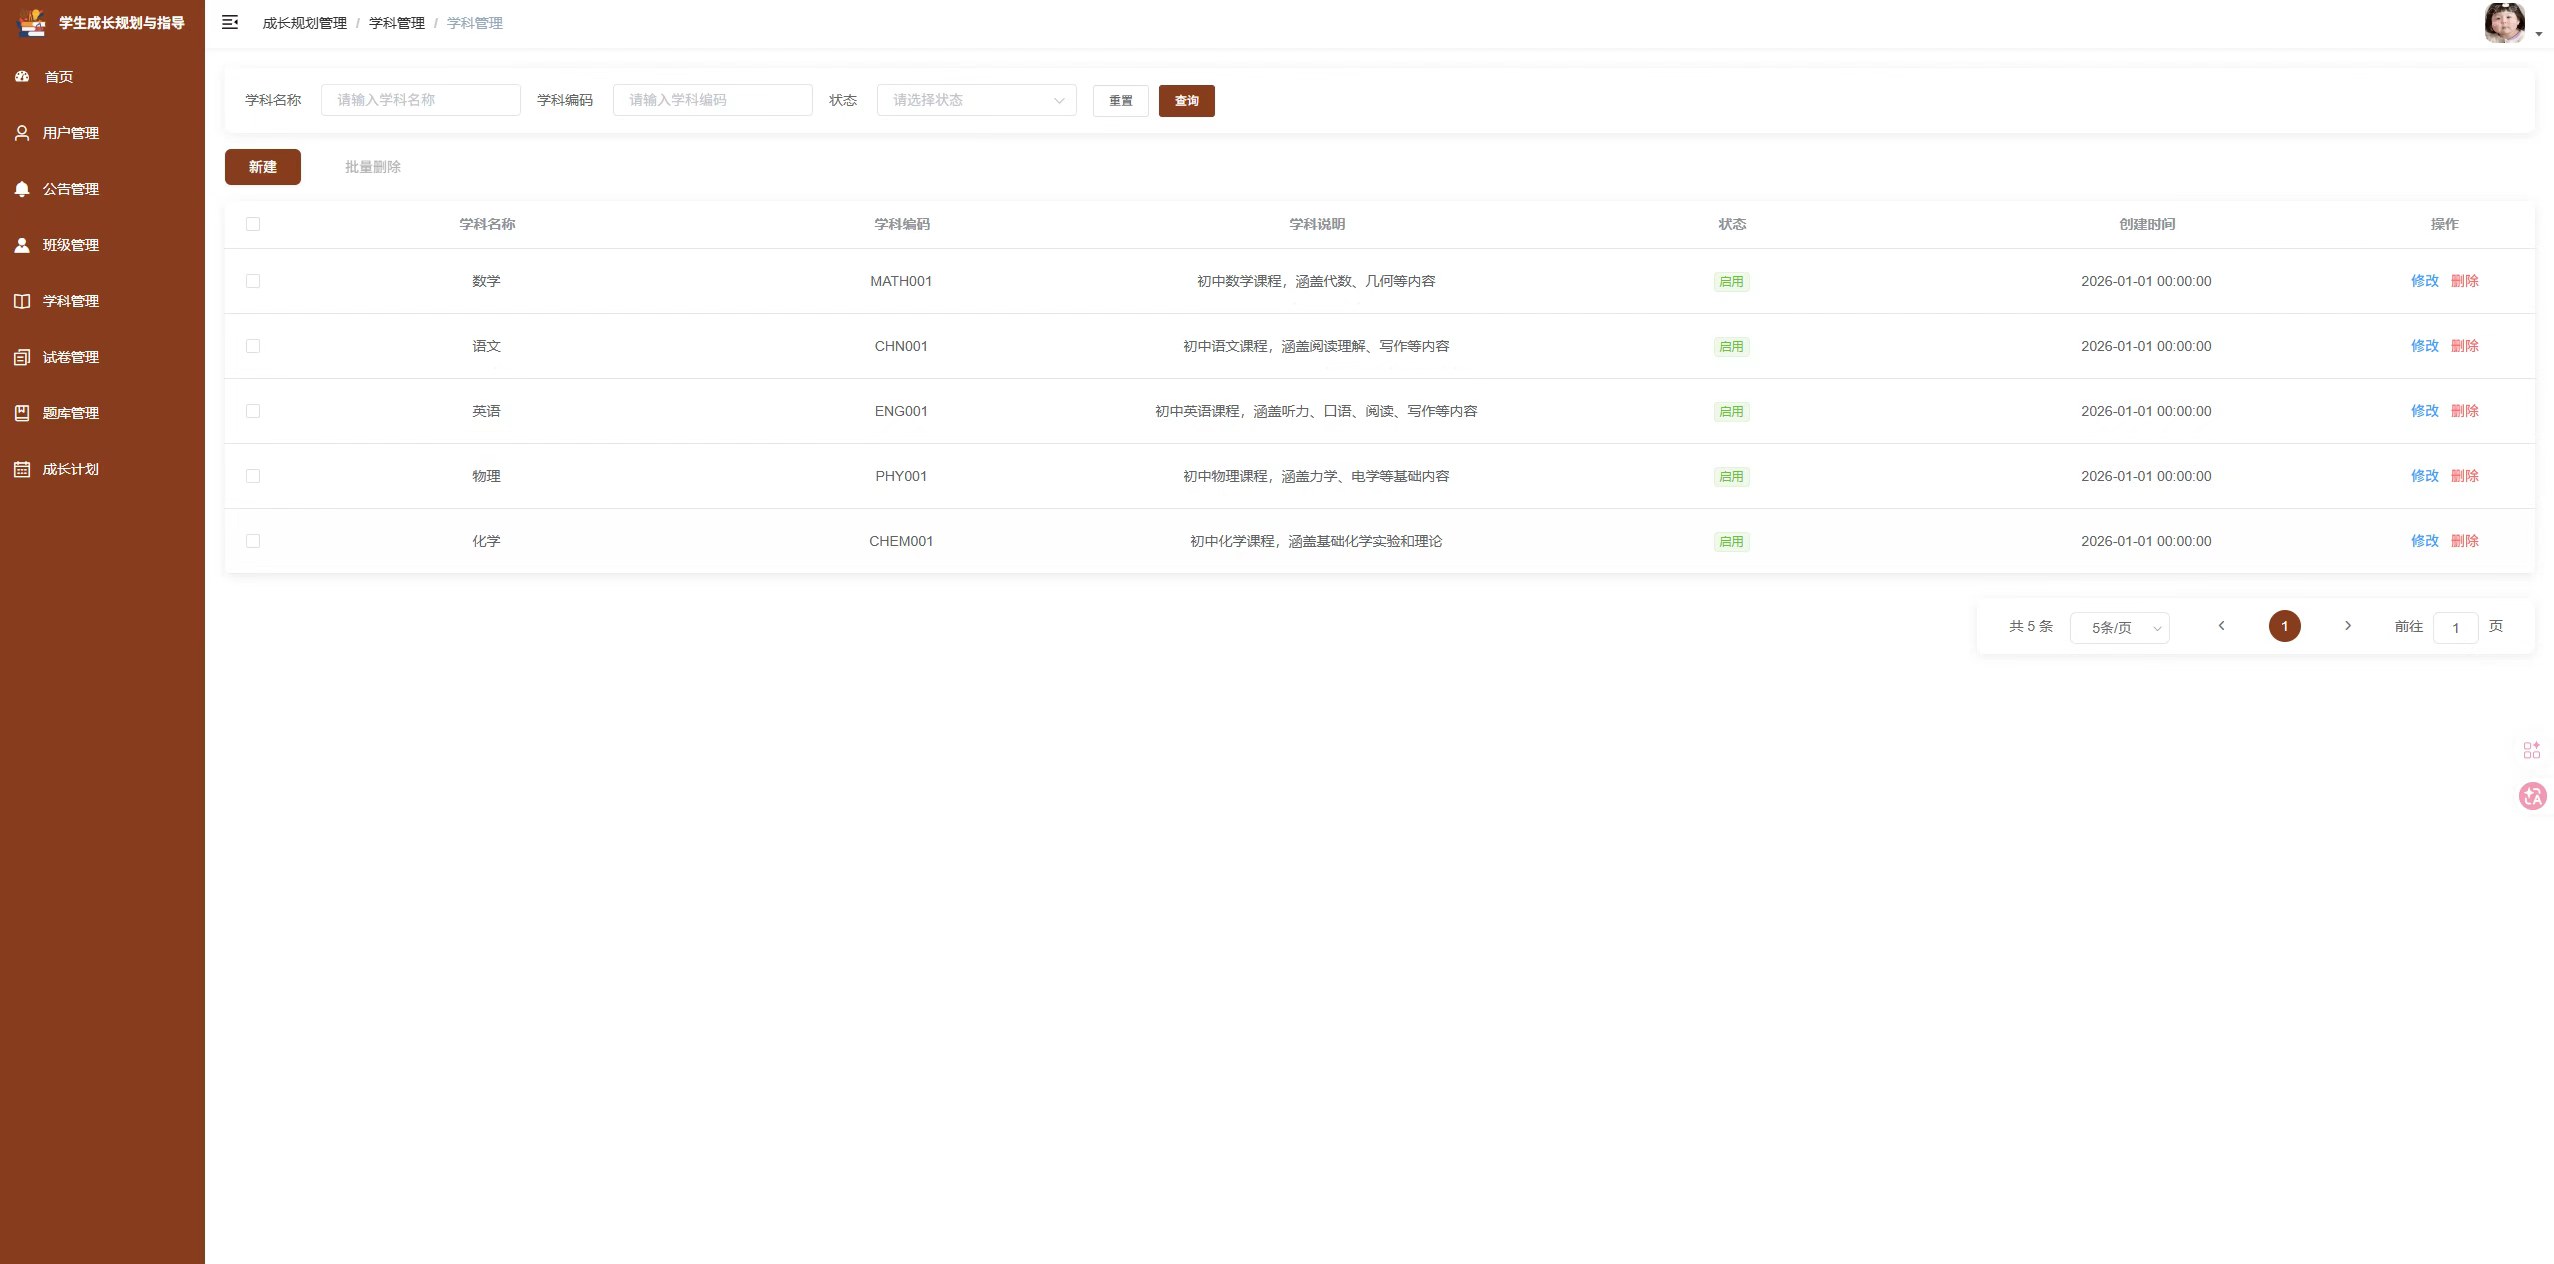
Task: Select page 1 in pagination
Action: coord(2284,626)
